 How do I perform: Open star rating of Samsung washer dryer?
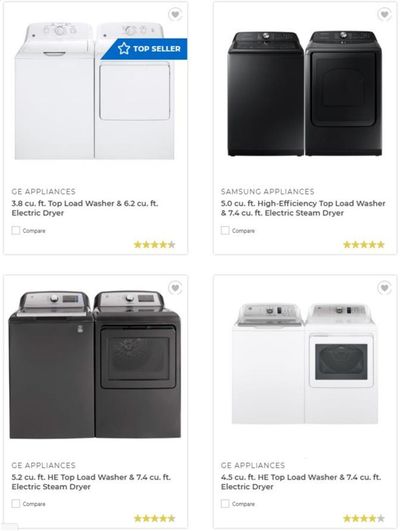(364, 245)
